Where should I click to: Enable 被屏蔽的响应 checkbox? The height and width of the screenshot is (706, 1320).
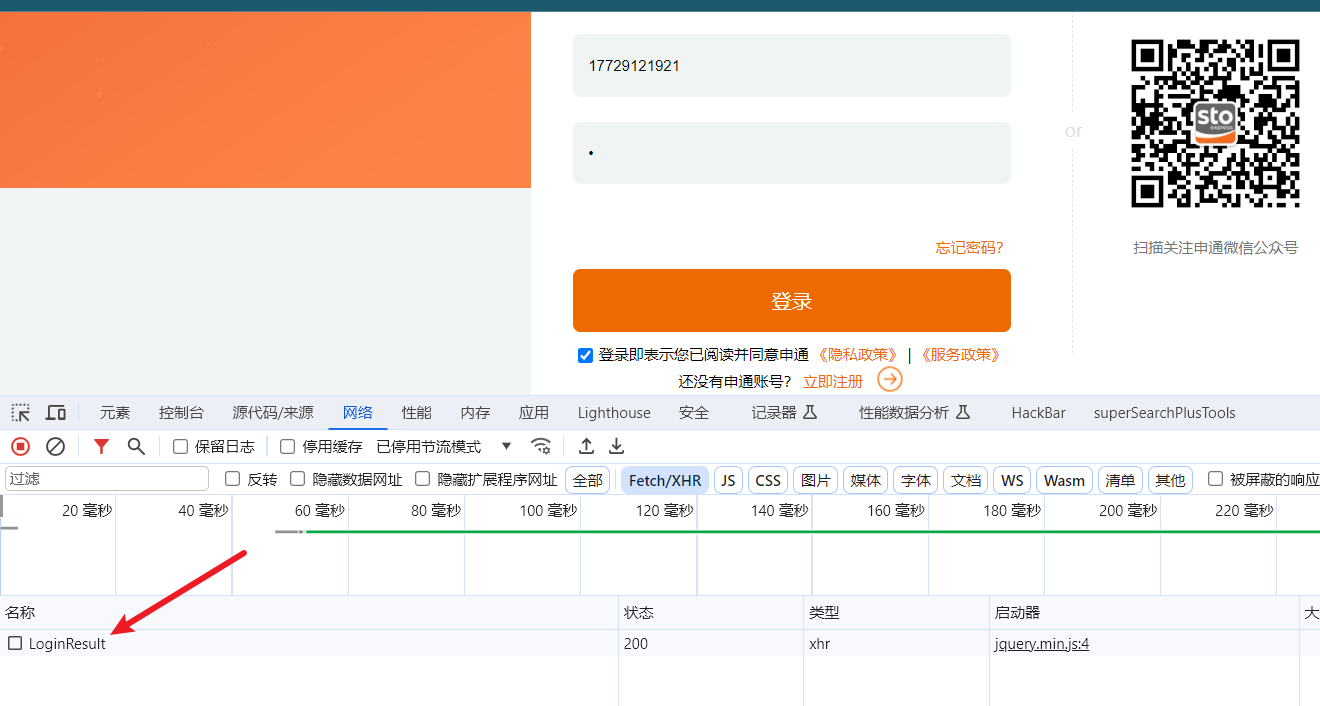pos(1216,479)
